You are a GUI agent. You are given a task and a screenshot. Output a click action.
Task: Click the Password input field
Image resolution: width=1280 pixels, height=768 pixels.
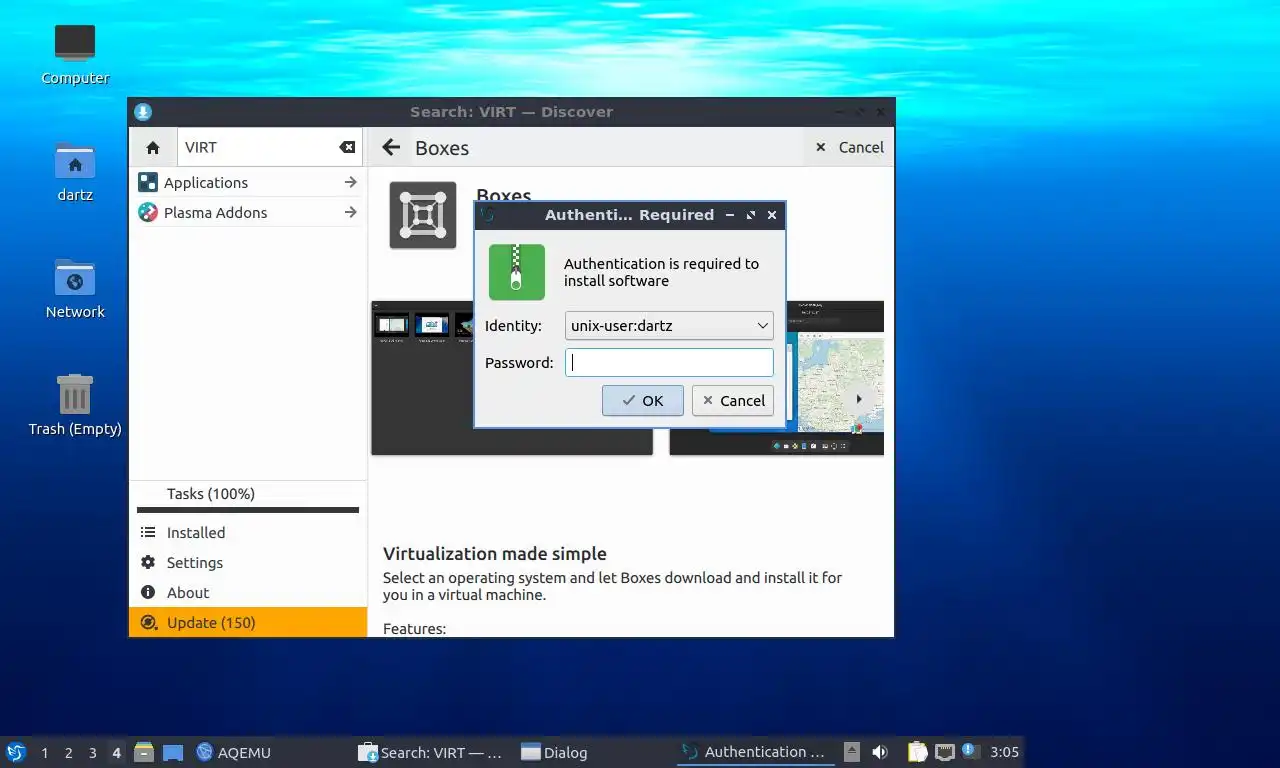point(669,362)
